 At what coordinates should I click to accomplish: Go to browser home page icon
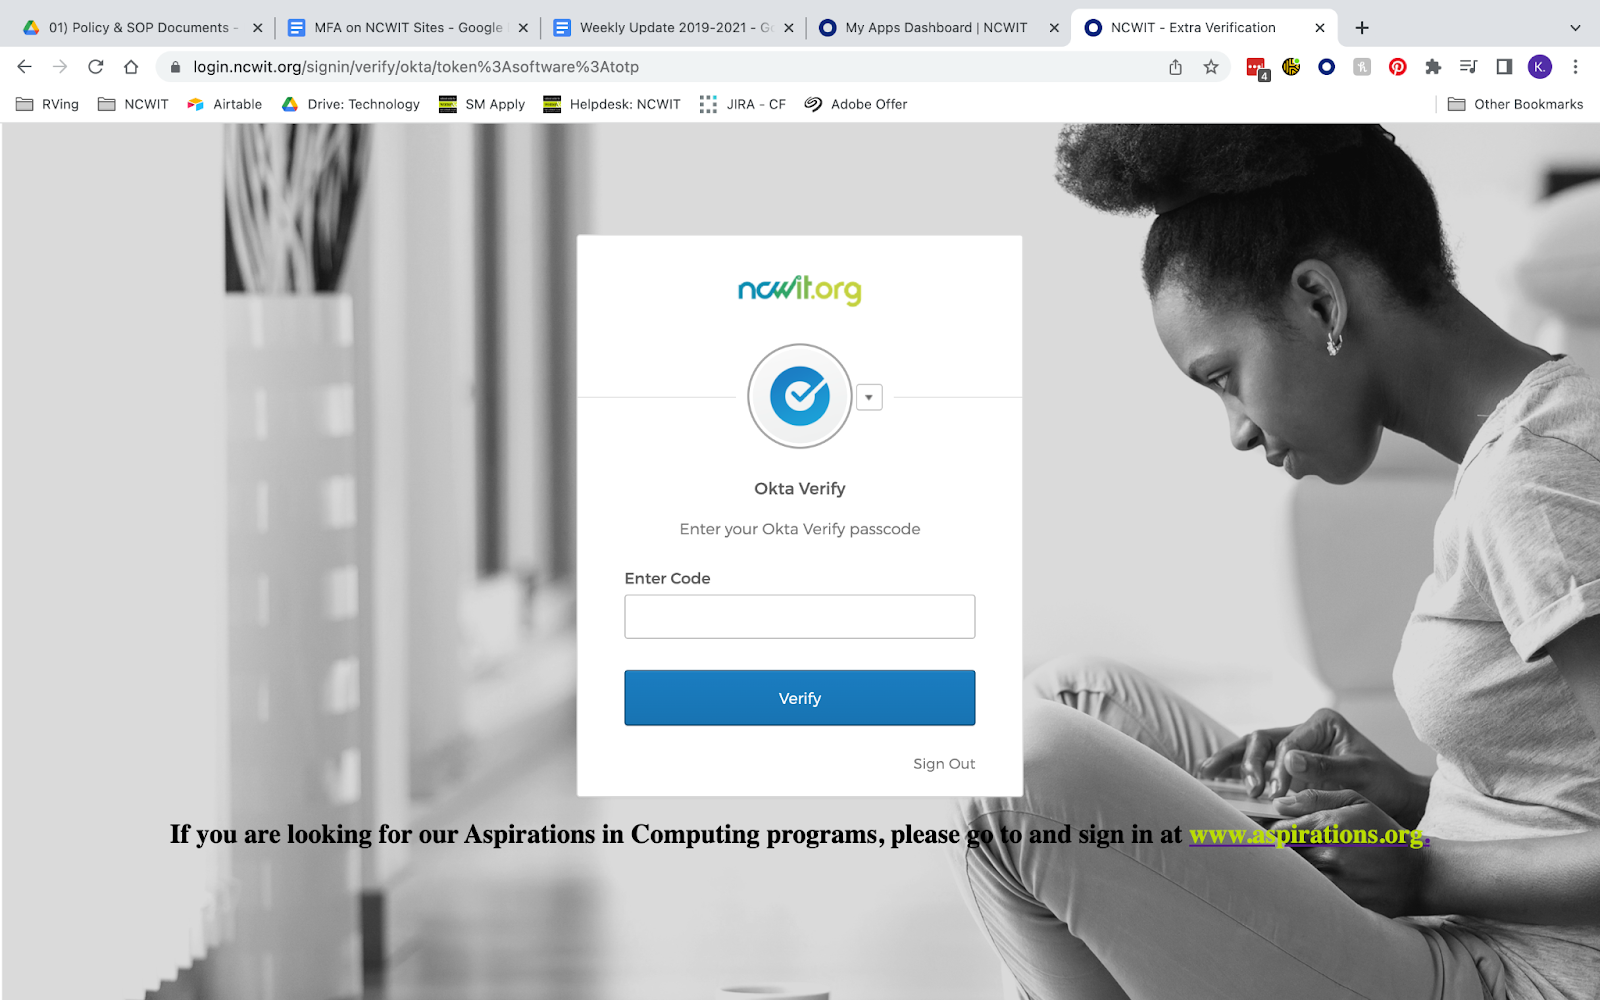(x=131, y=67)
